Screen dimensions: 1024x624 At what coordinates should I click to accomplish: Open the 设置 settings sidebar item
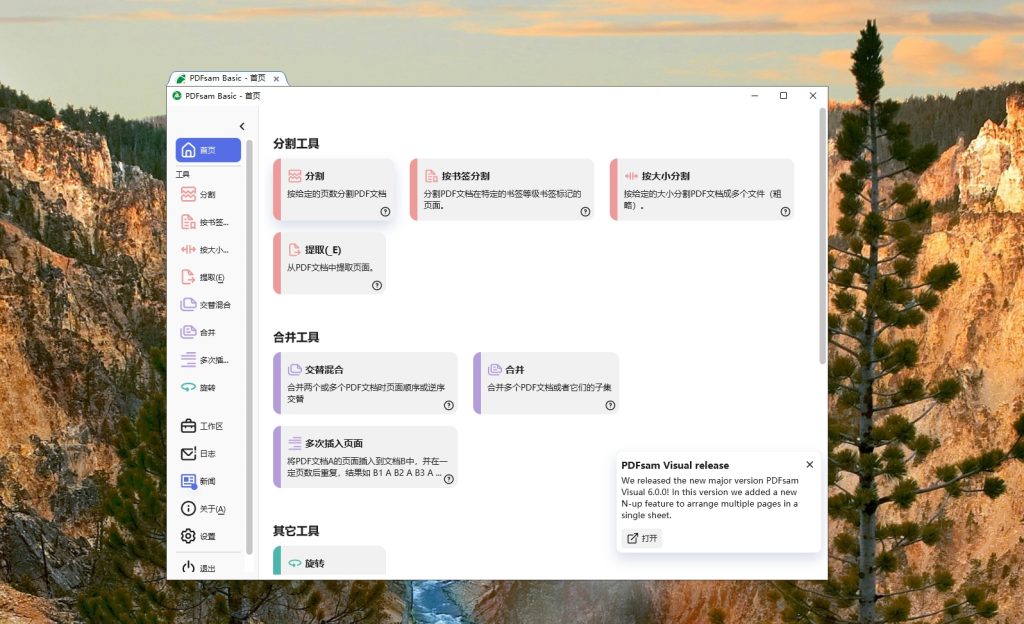pos(208,536)
